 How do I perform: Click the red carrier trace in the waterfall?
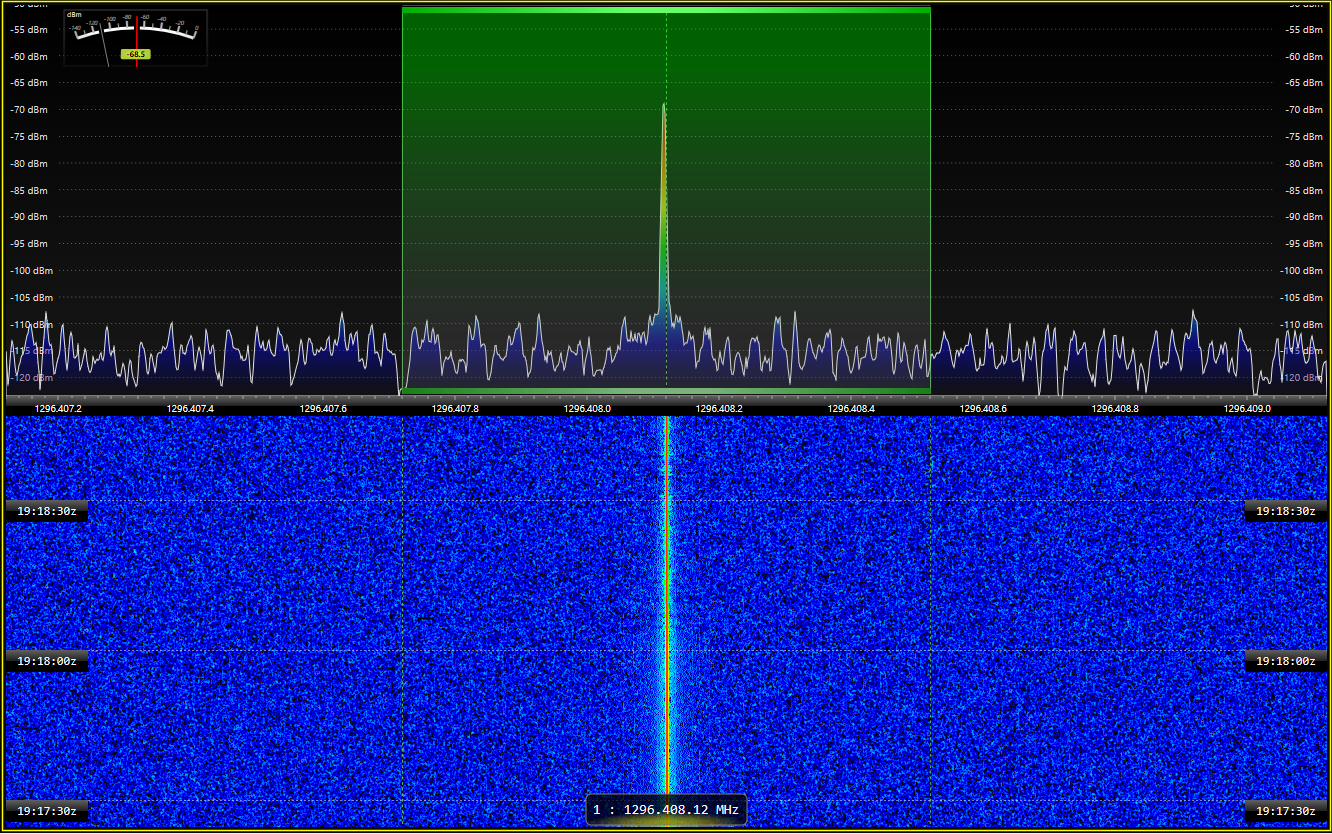pyautogui.click(x=666, y=600)
